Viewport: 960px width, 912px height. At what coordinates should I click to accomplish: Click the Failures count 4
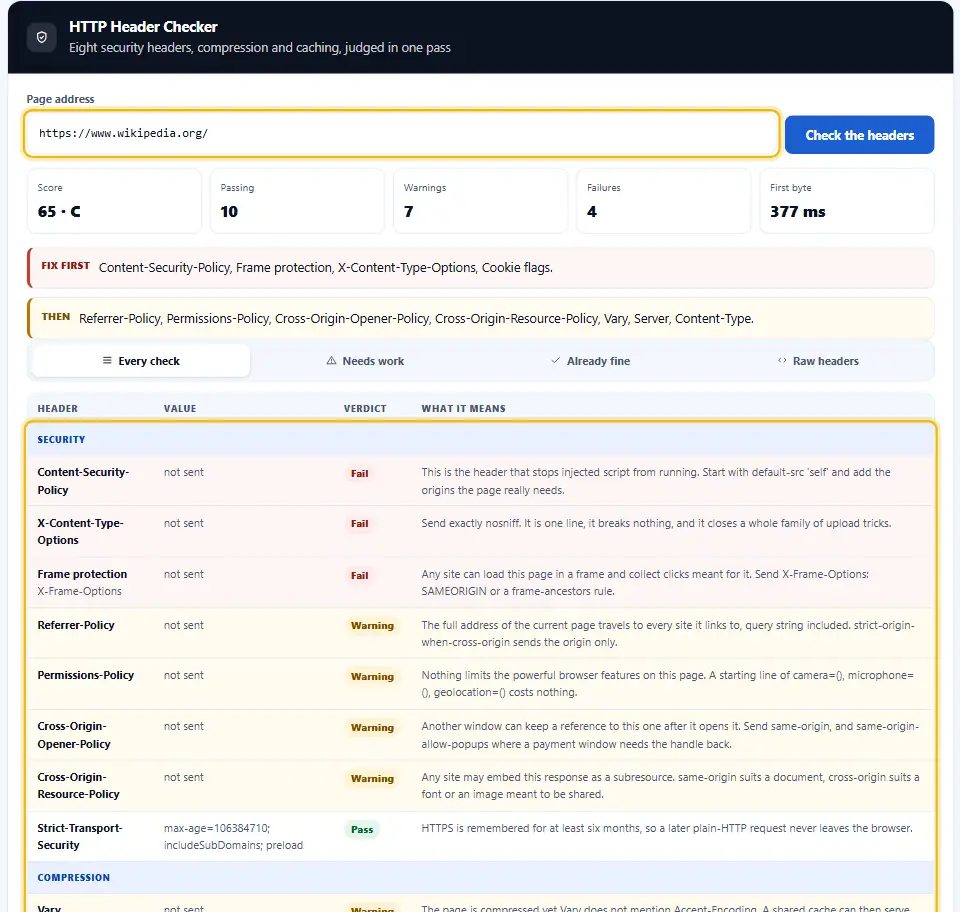point(591,212)
